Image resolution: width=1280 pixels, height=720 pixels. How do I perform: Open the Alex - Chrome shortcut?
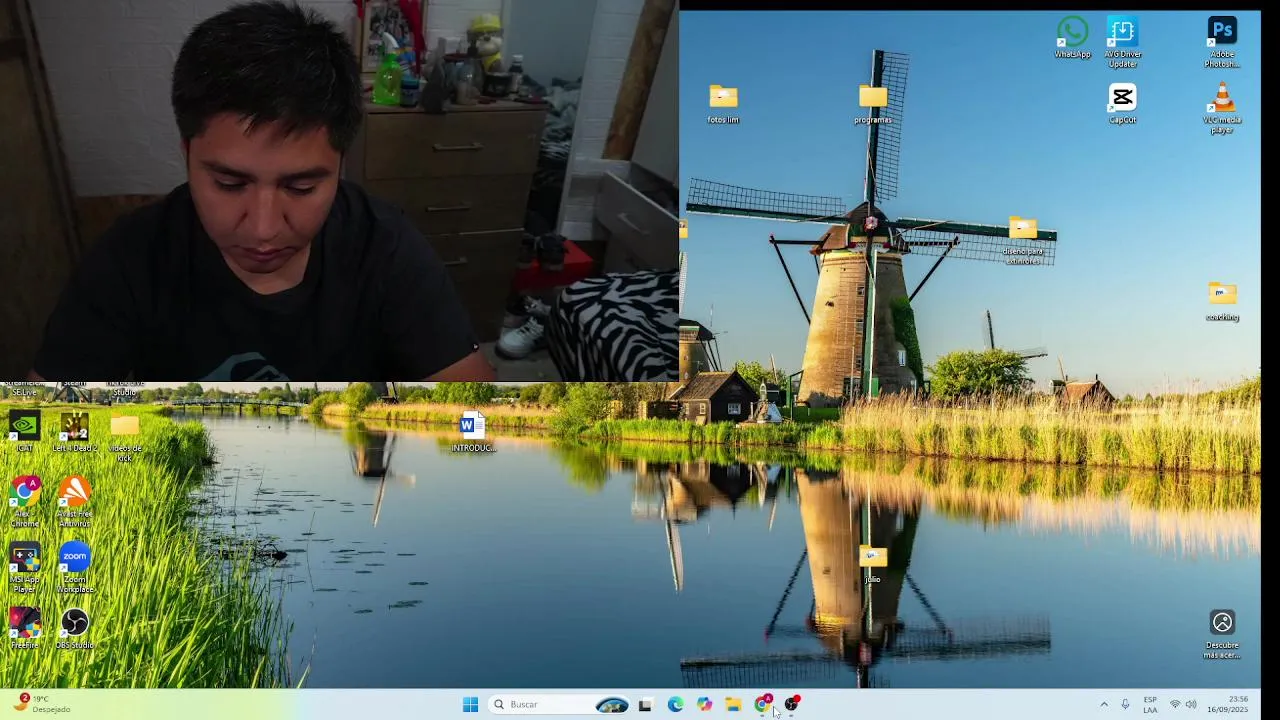click(24, 502)
